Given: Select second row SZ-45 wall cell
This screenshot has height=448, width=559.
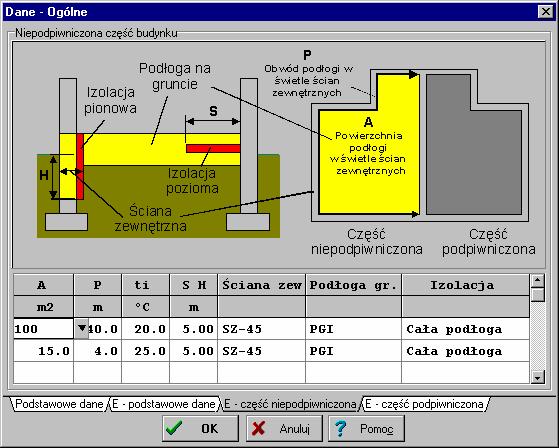Looking at the screenshot, I should pos(261,351).
